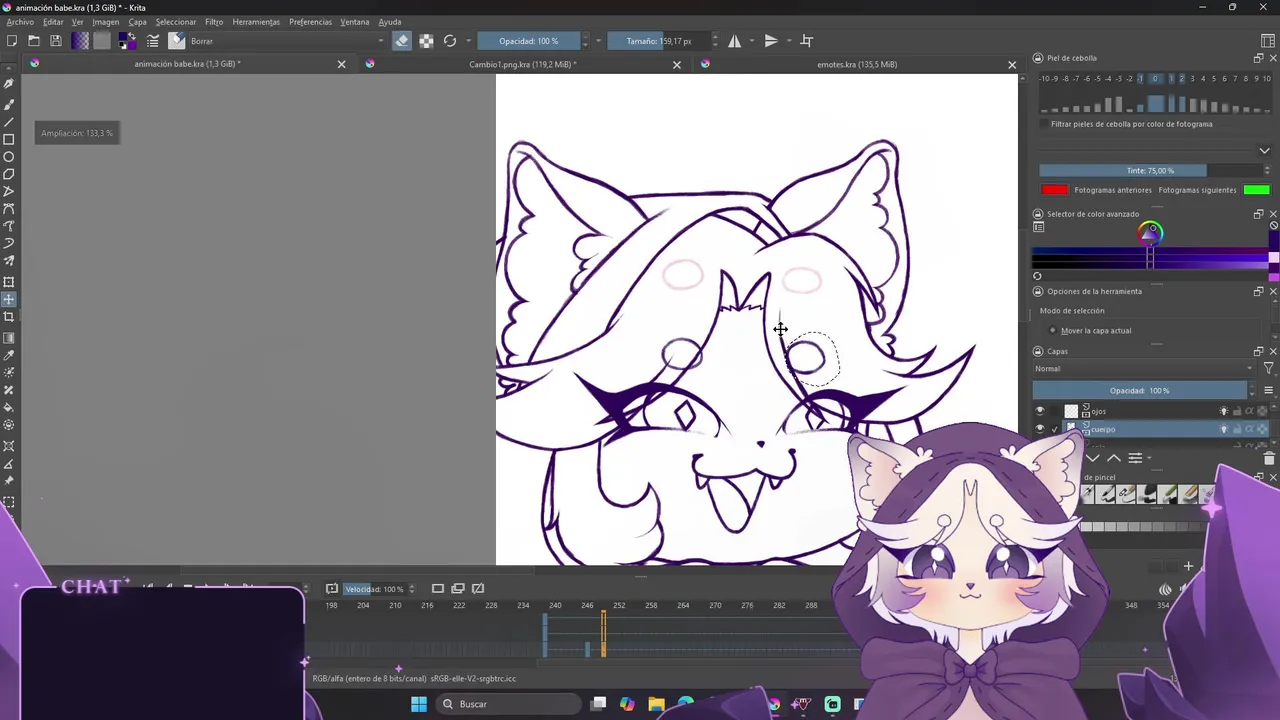Click the foreground/background color swatch in the toolbar
The height and width of the screenshot is (720, 1280).
coord(127,41)
